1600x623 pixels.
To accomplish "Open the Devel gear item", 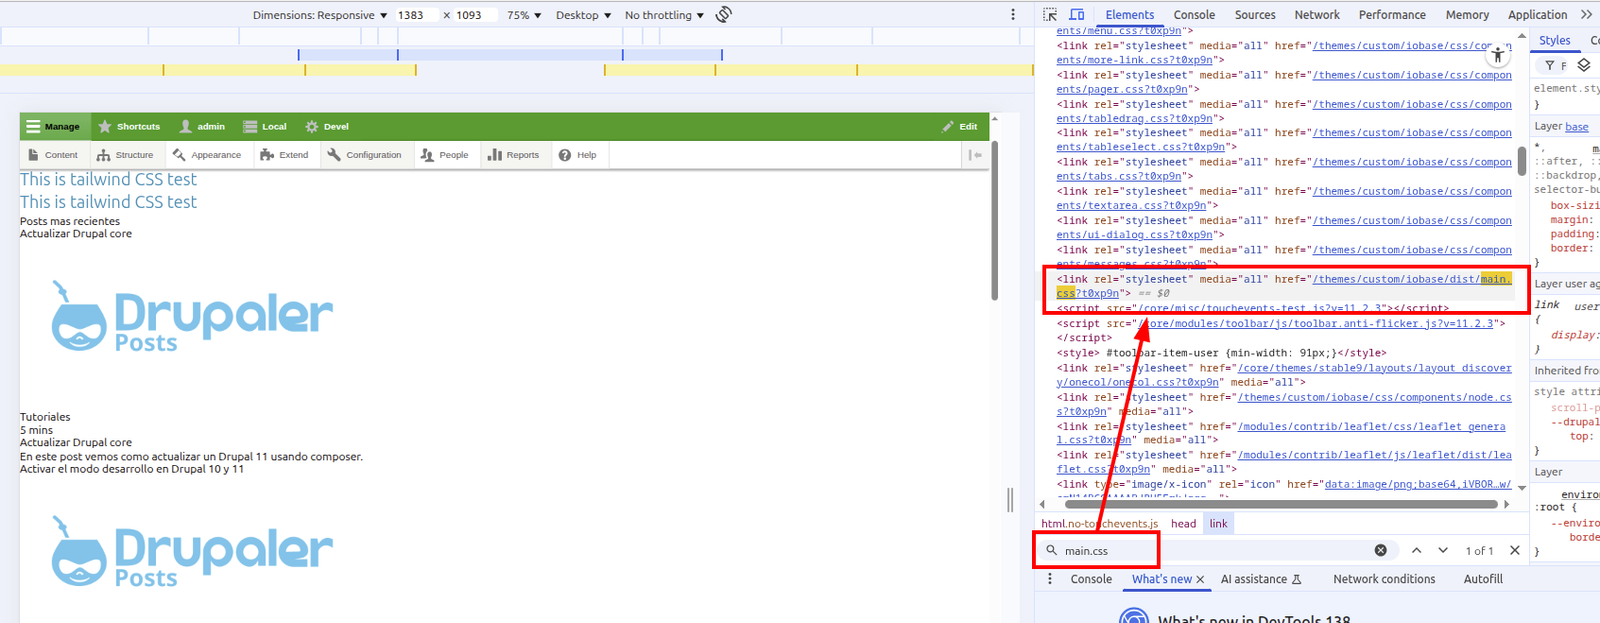I will tap(327, 127).
